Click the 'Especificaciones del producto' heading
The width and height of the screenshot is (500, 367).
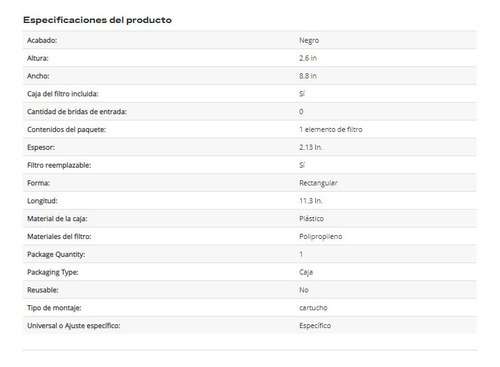(97, 20)
